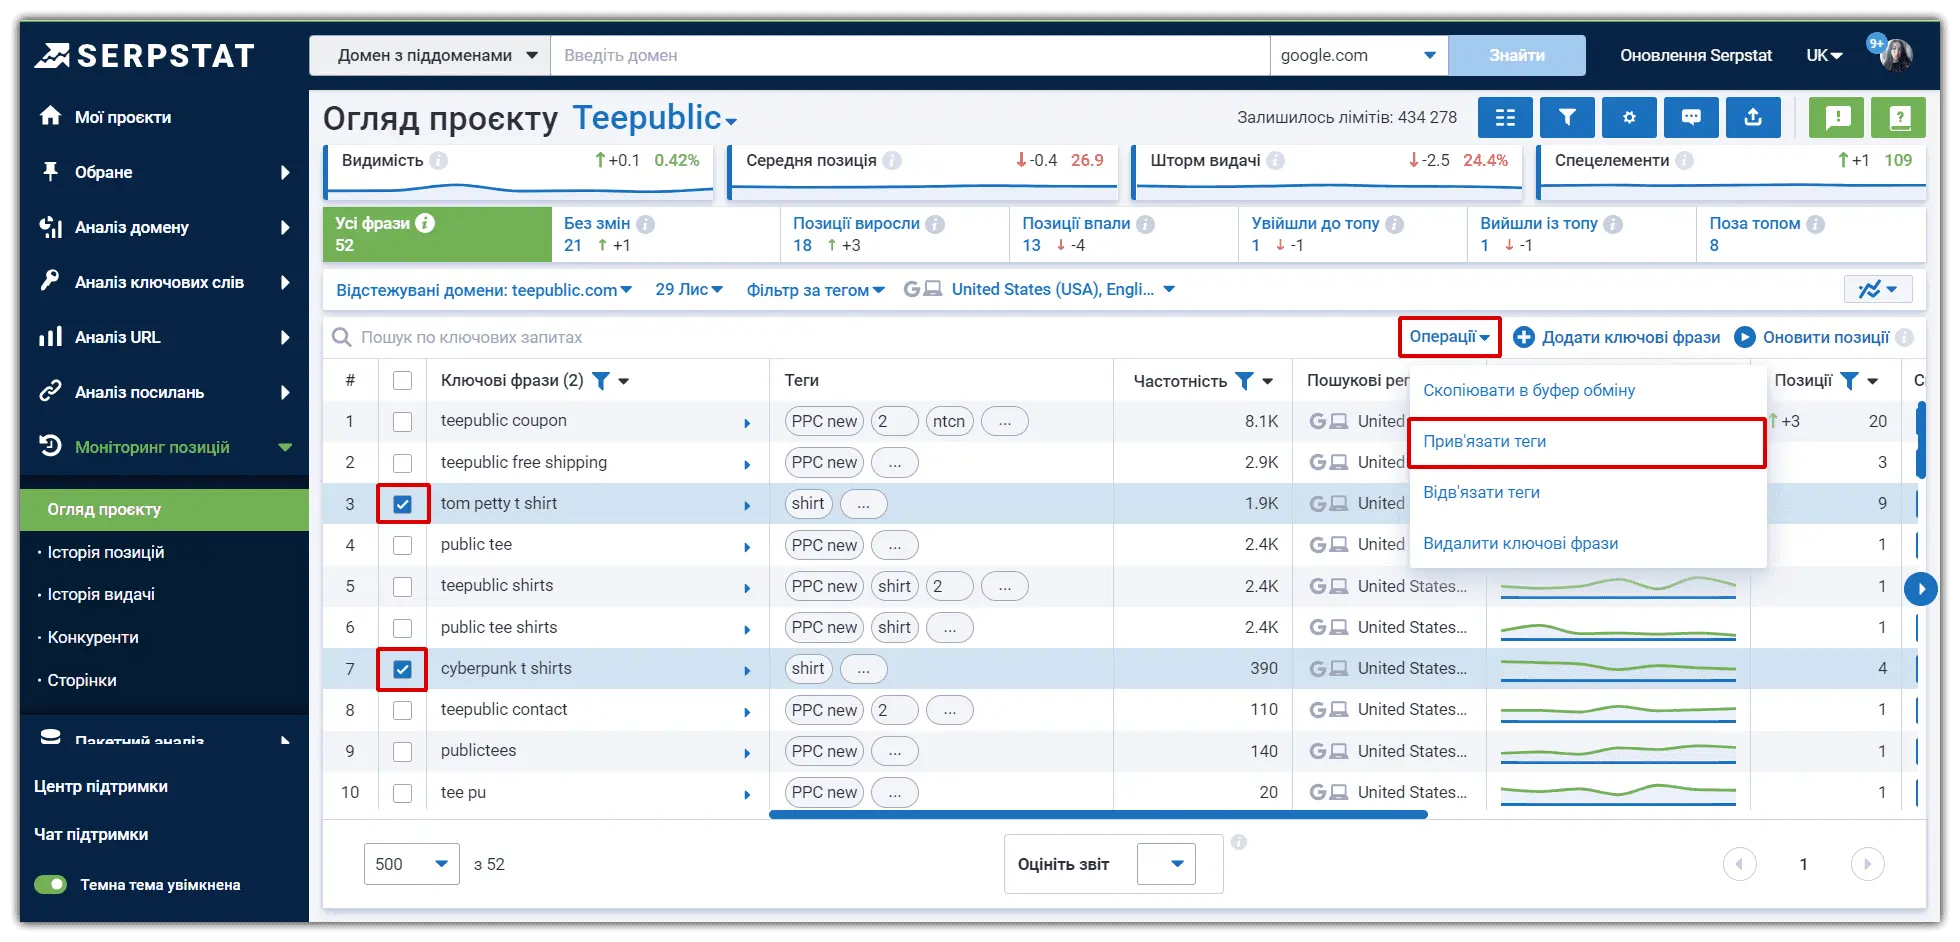
Task: Click the info icon next to Середня позиція
Action: tap(892, 160)
